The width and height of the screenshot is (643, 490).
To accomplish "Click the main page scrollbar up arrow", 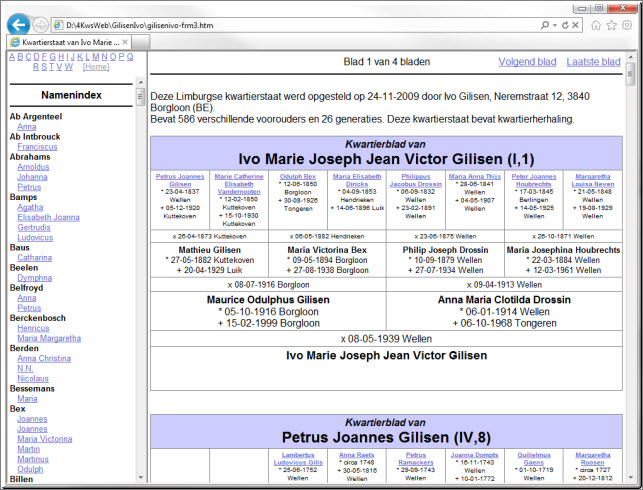I will pos(629,57).
